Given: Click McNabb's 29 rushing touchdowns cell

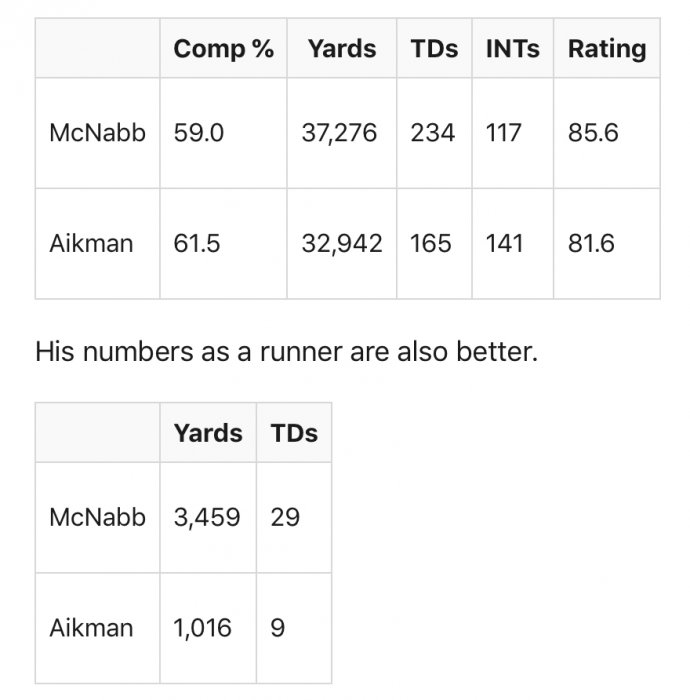Looking at the screenshot, I should pyautogui.click(x=294, y=517).
